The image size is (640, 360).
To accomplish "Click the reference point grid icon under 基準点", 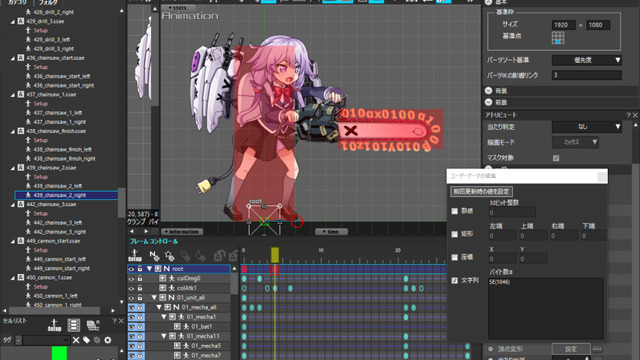I will coord(558,38).
